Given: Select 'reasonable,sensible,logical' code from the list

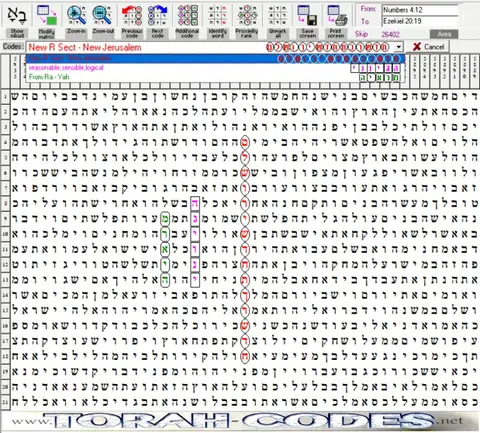Looking at the screenshot, I should [x=215, y=68].
